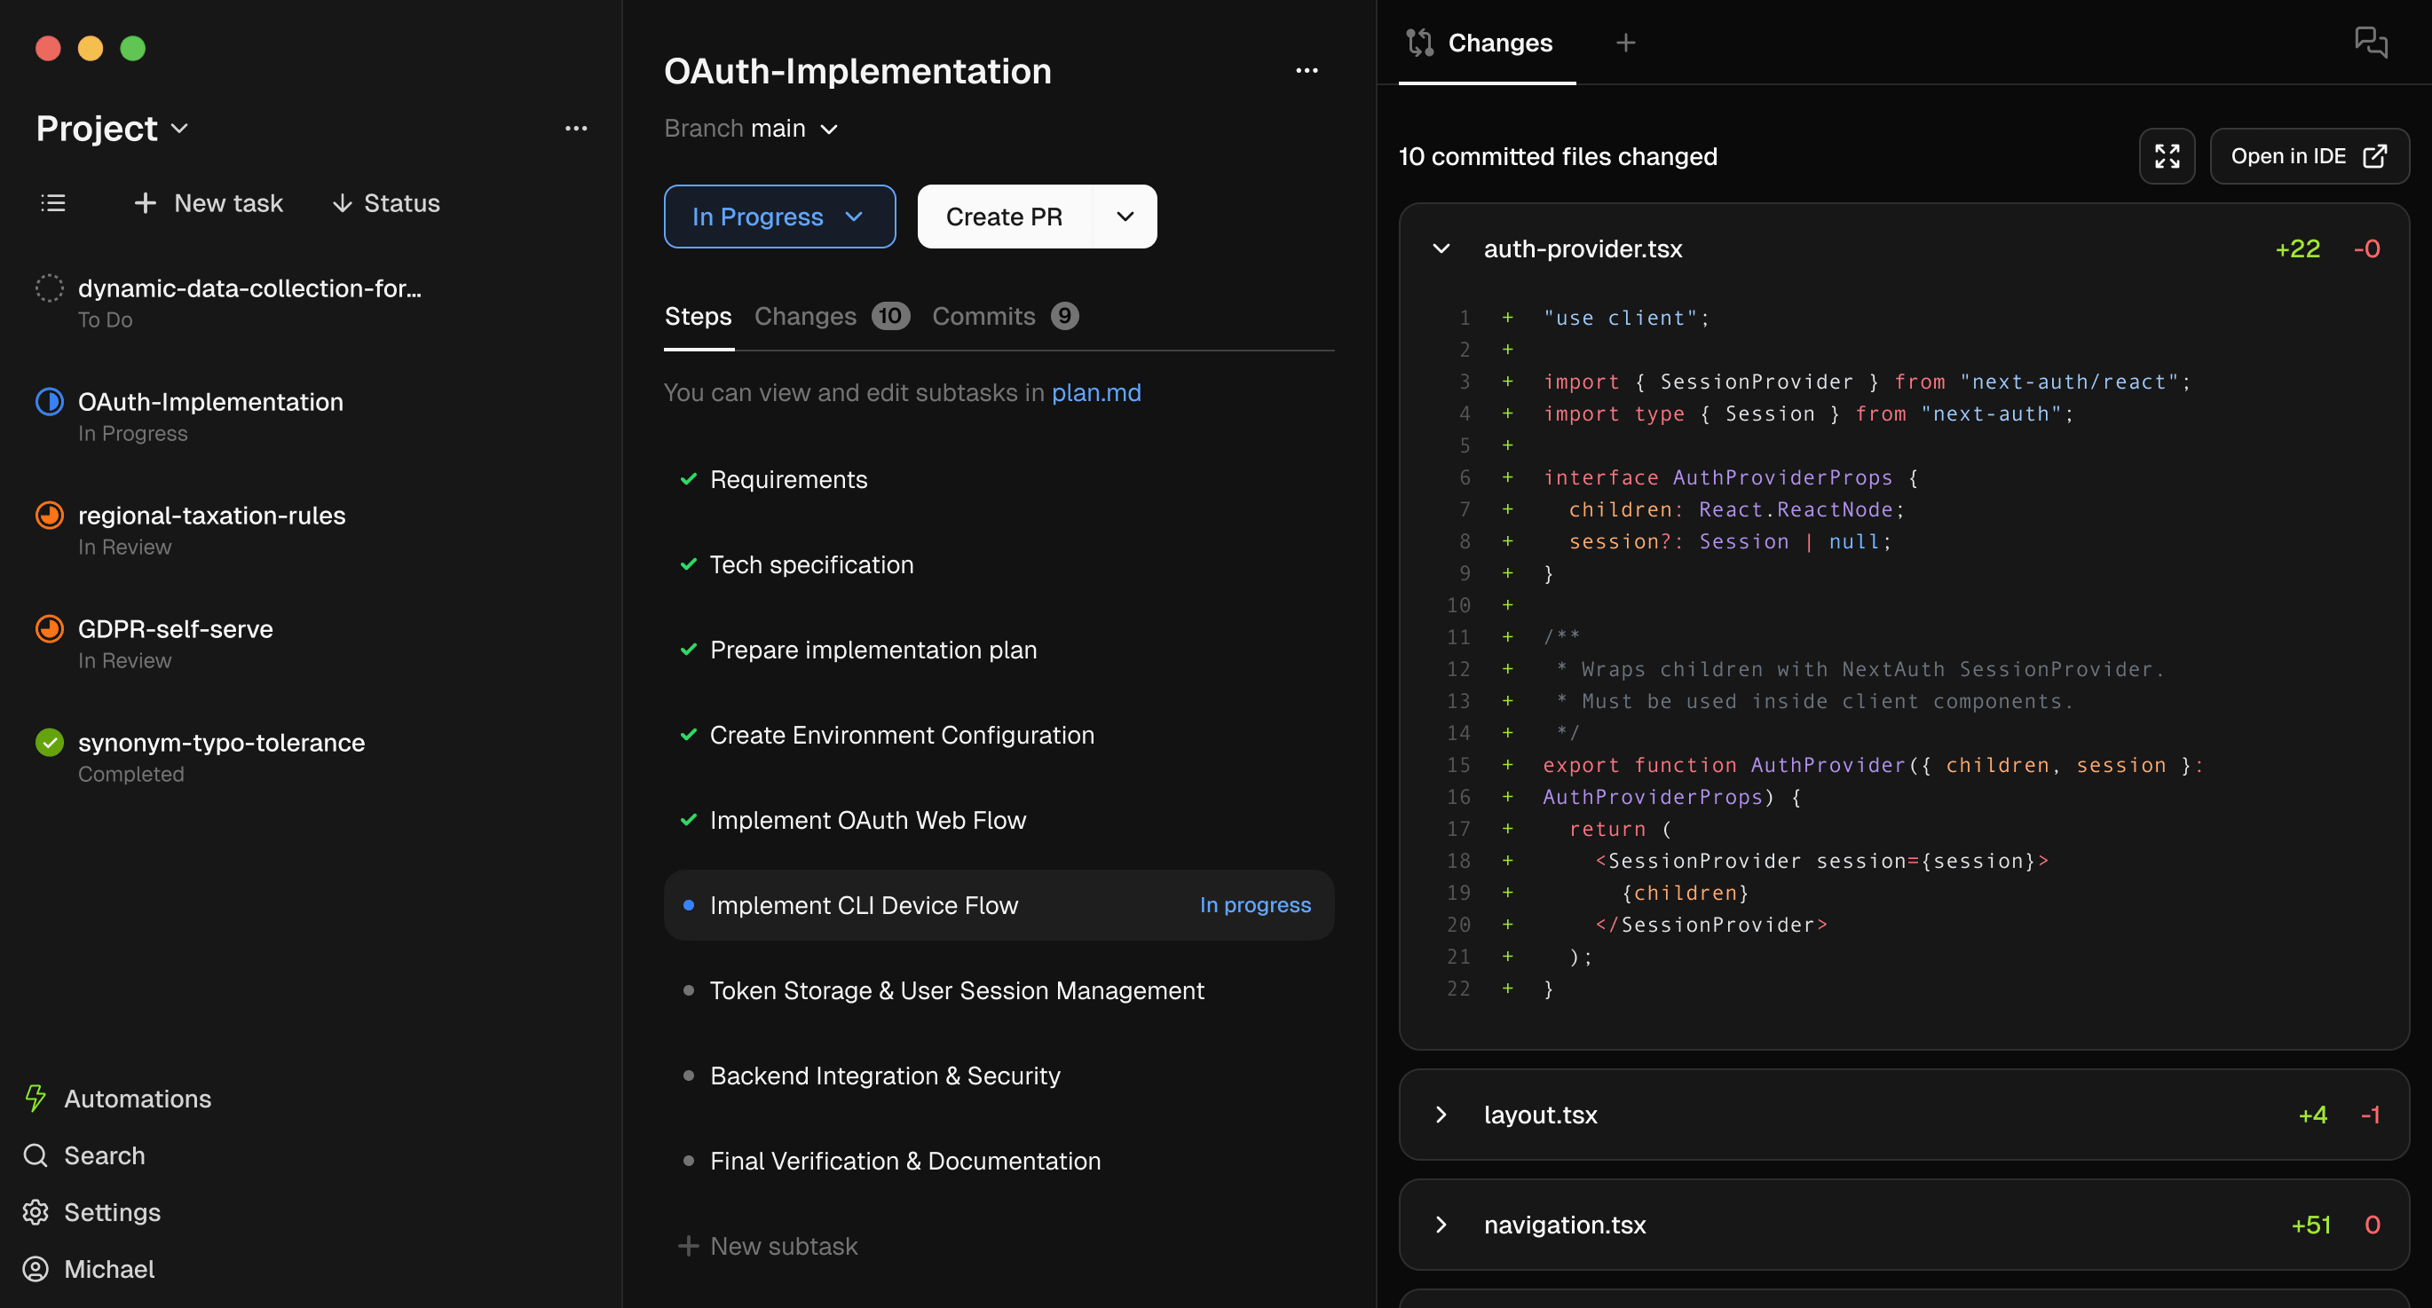Toggle the Requirements step checkmark
The height and width of the screenshot is (1308, 2432).
click(688, 479)
